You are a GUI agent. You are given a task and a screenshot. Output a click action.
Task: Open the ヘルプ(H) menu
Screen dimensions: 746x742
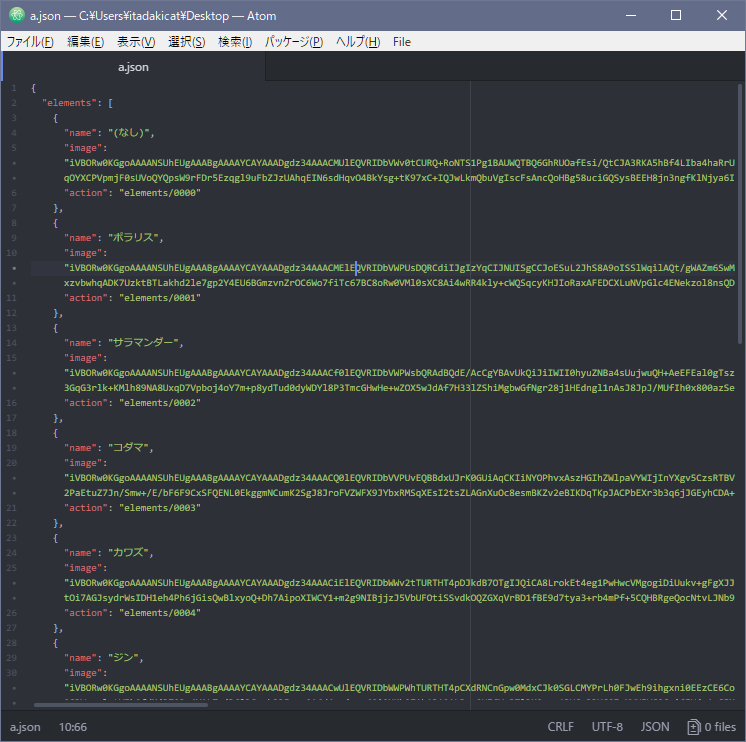click(x=358, y=42)
